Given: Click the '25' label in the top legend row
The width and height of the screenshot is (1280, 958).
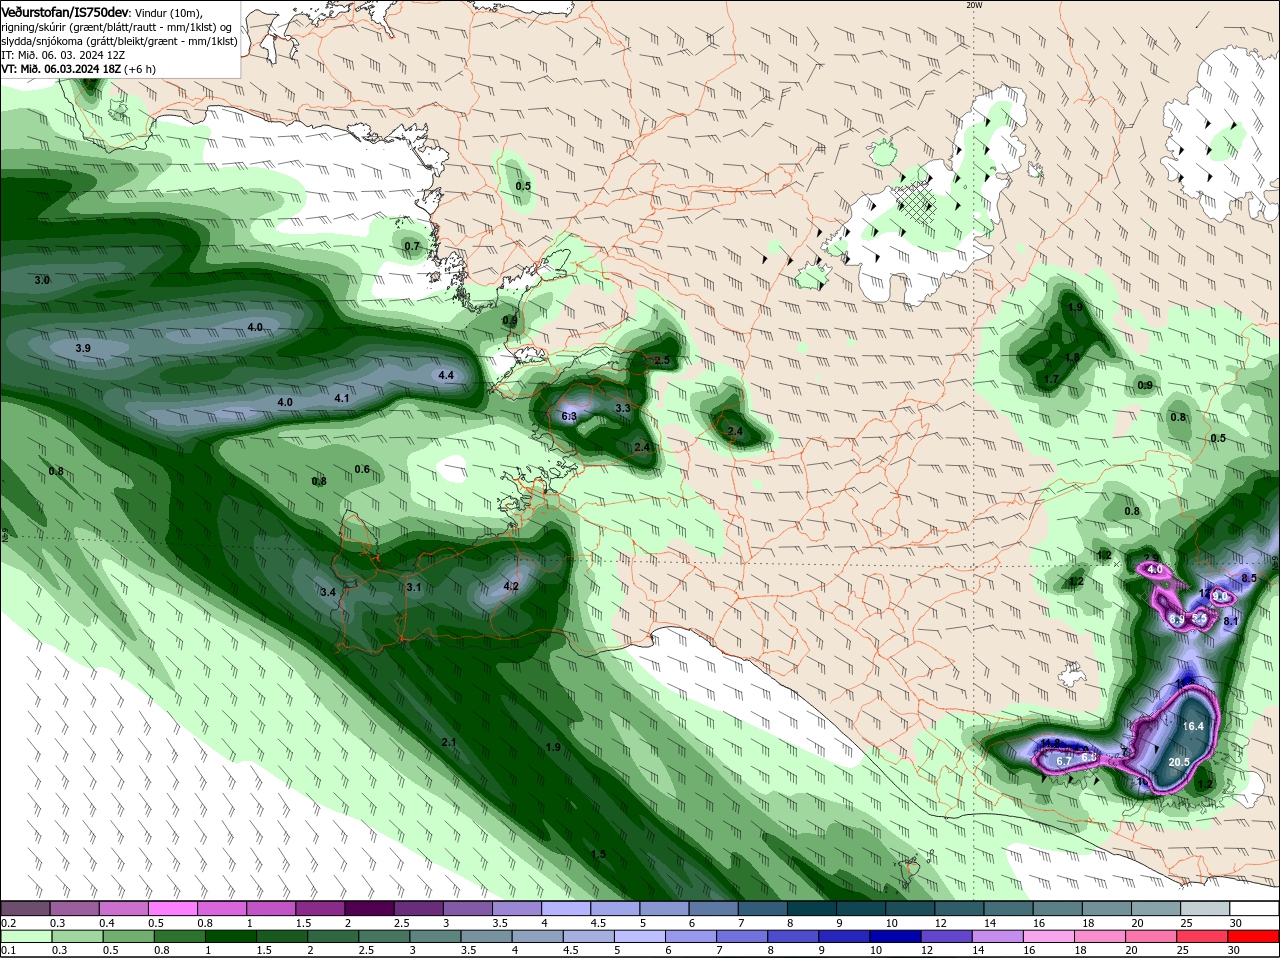Looking at the screenshot, I should [x=1187, y=922].
